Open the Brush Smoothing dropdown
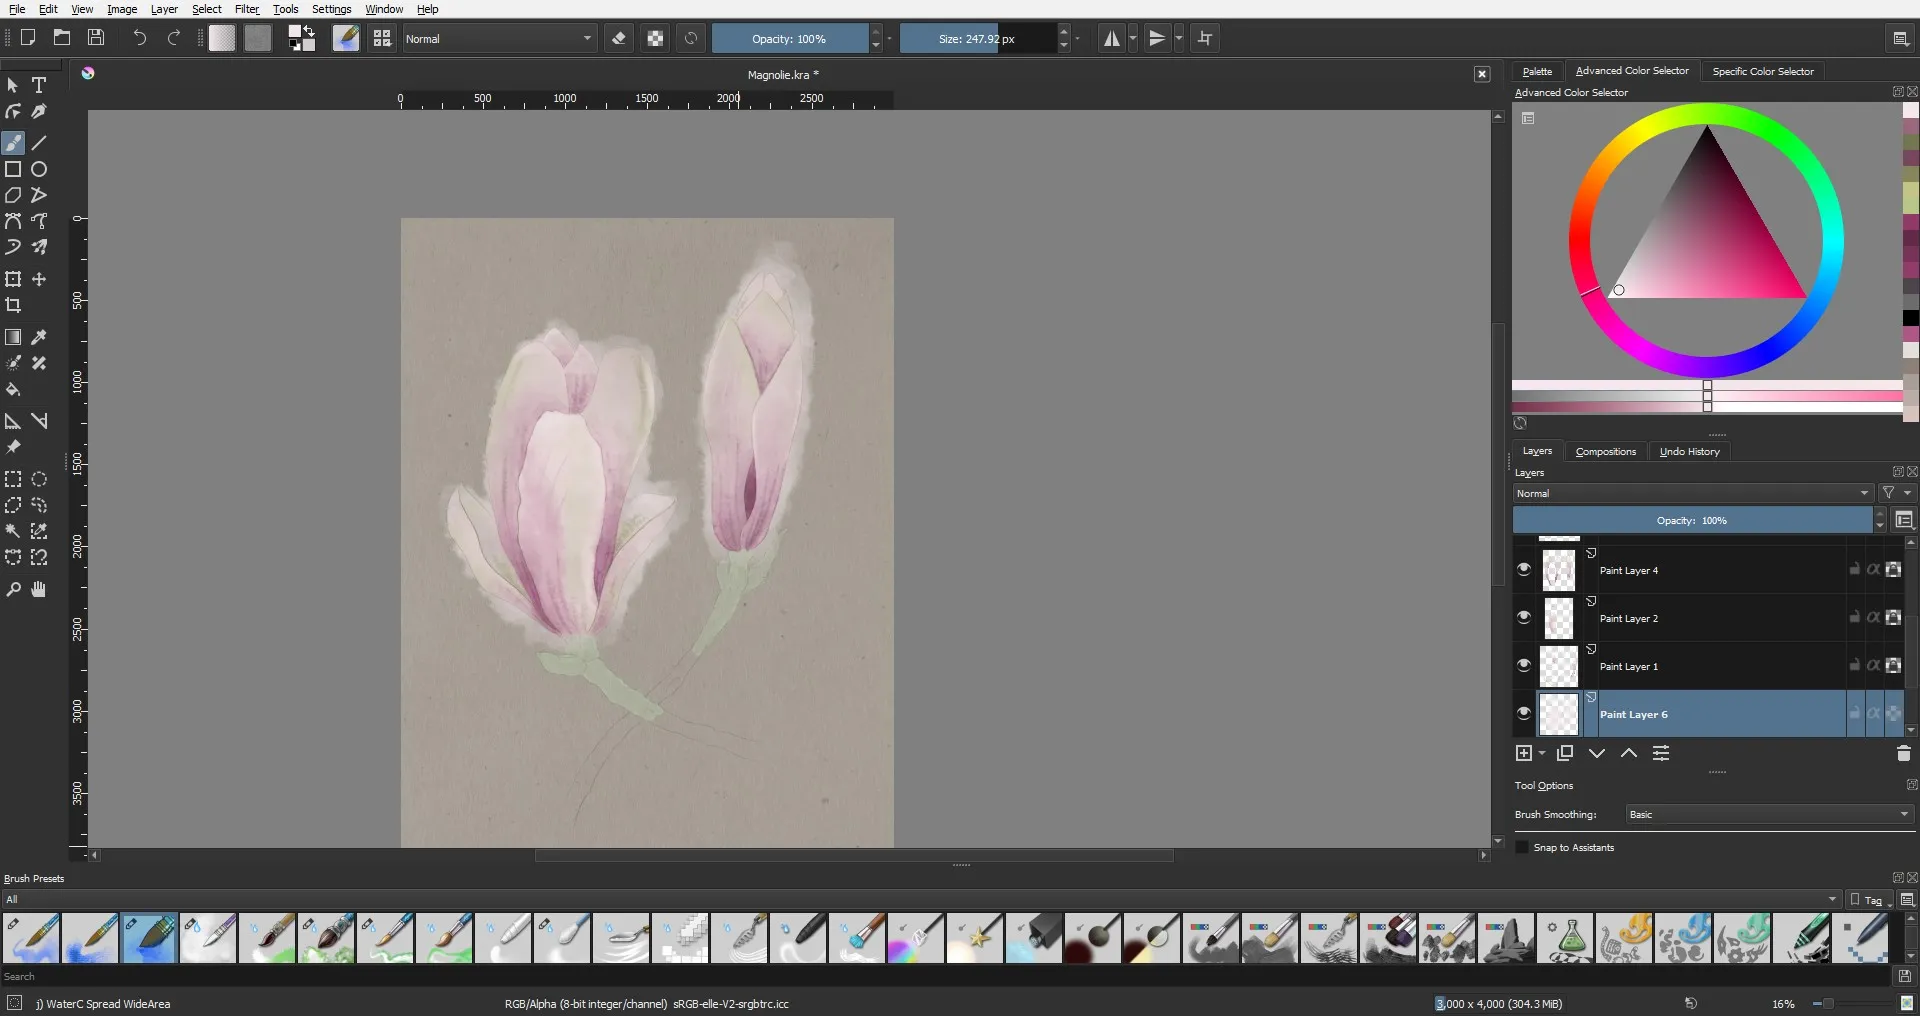Screen dimensions: 1920x1016 (x=1768, y=815)
